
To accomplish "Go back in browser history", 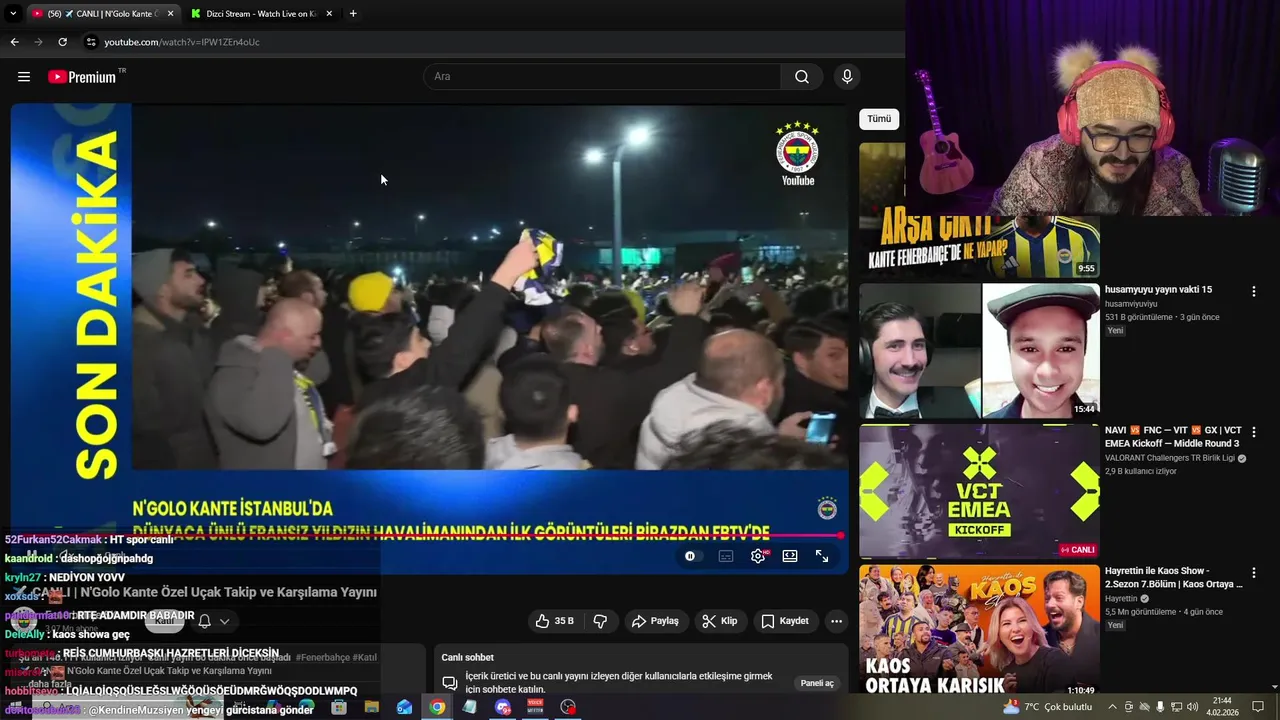I will click(14, 42).
